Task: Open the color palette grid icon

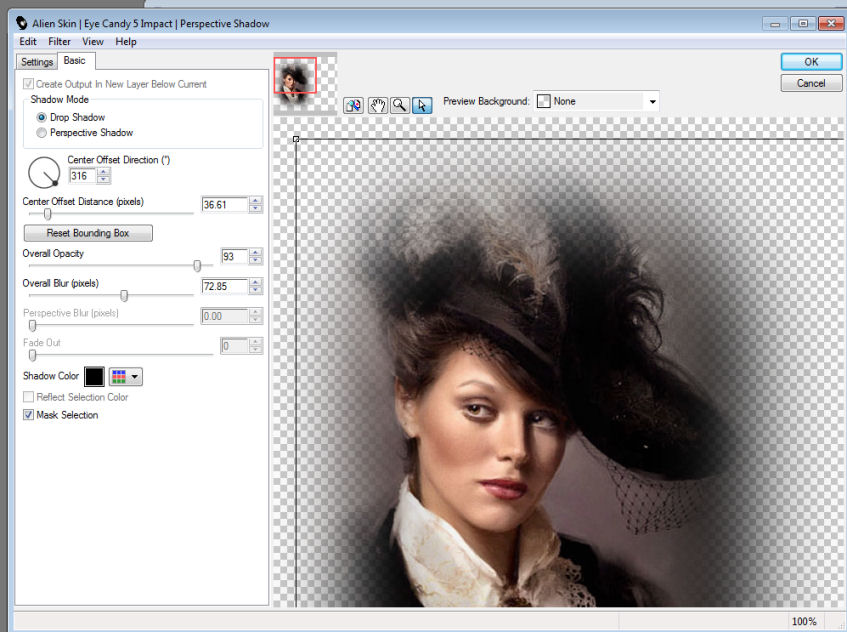Action: [119, 376]
